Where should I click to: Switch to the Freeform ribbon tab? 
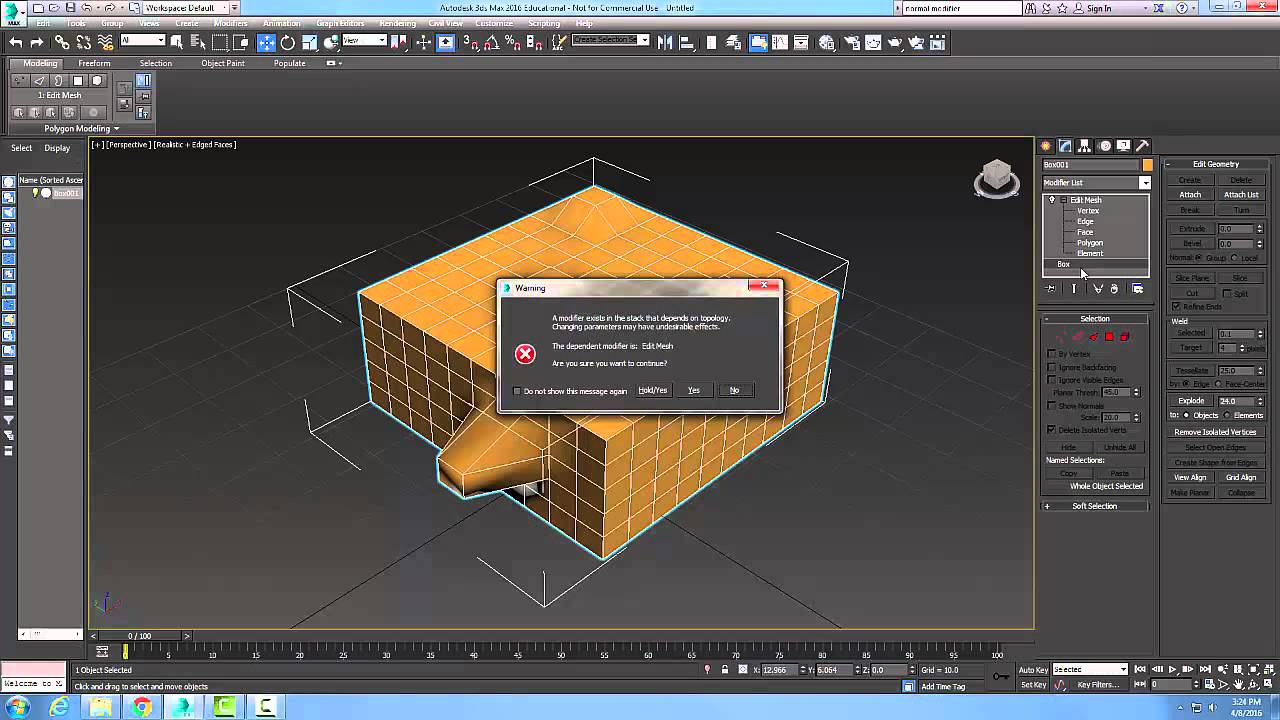tap(94, 63)
